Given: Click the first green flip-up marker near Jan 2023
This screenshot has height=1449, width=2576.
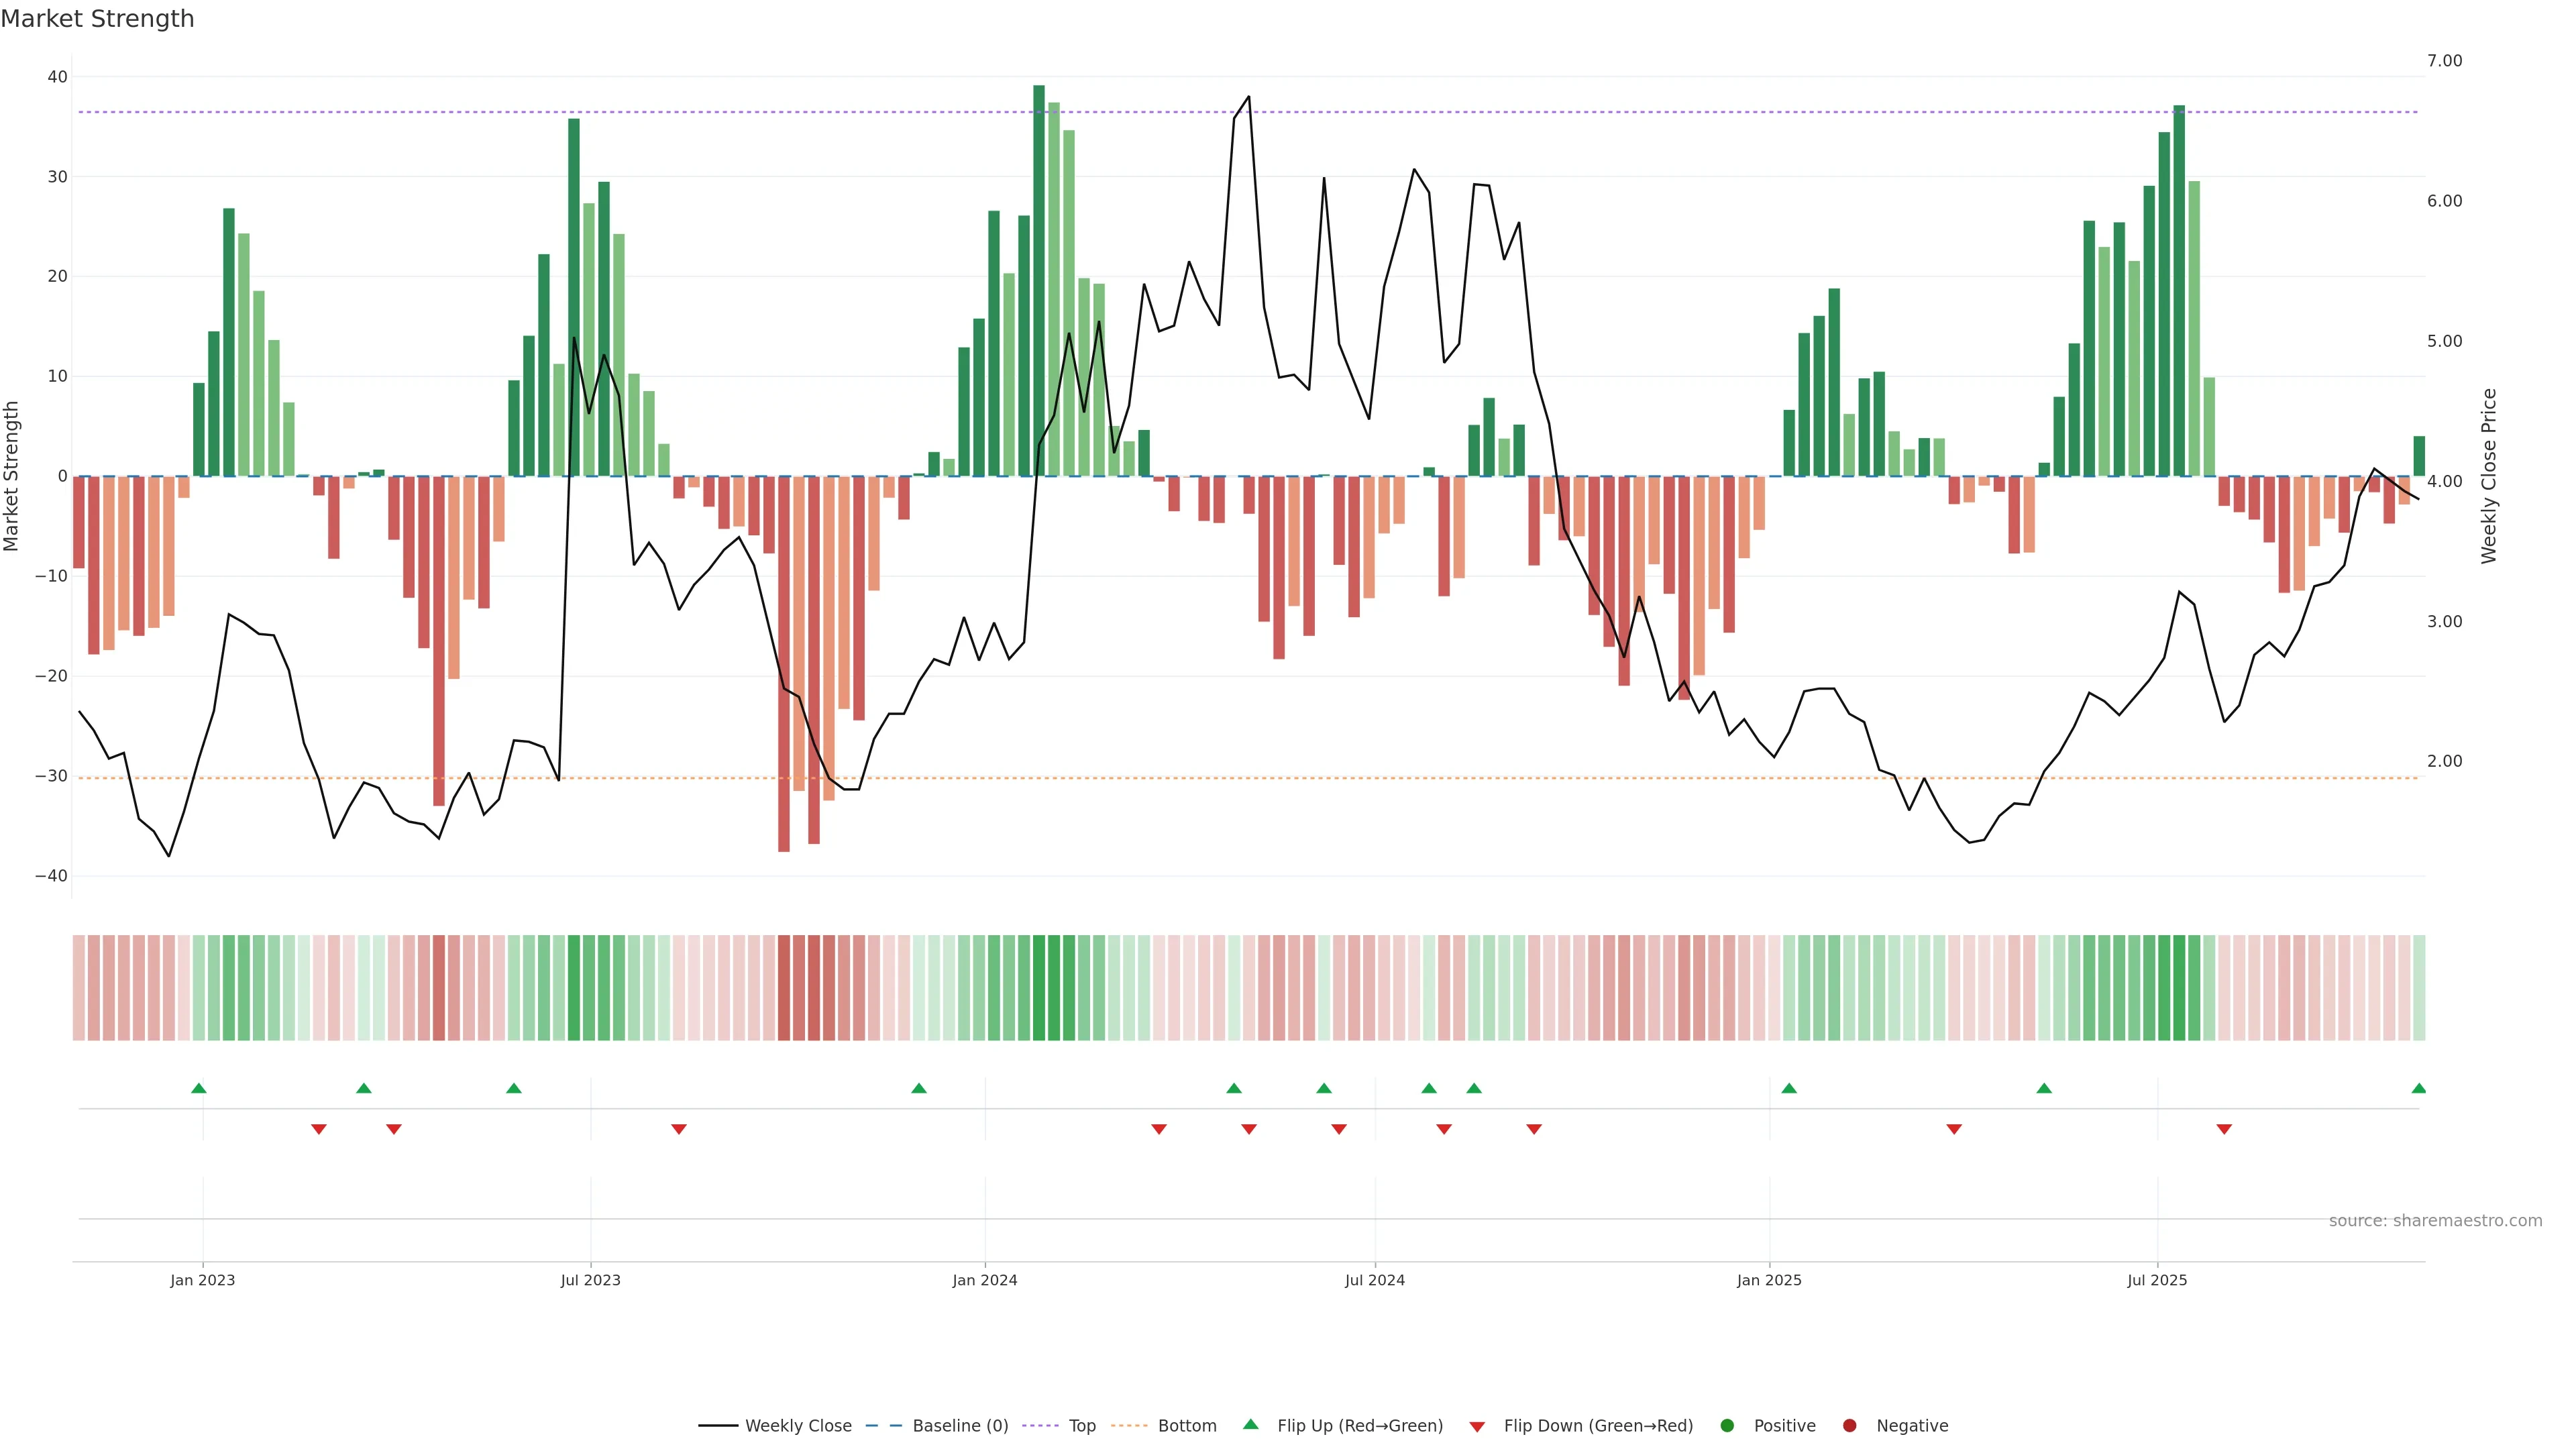Looking at the screenshot, I should (x=199, y=1088).
